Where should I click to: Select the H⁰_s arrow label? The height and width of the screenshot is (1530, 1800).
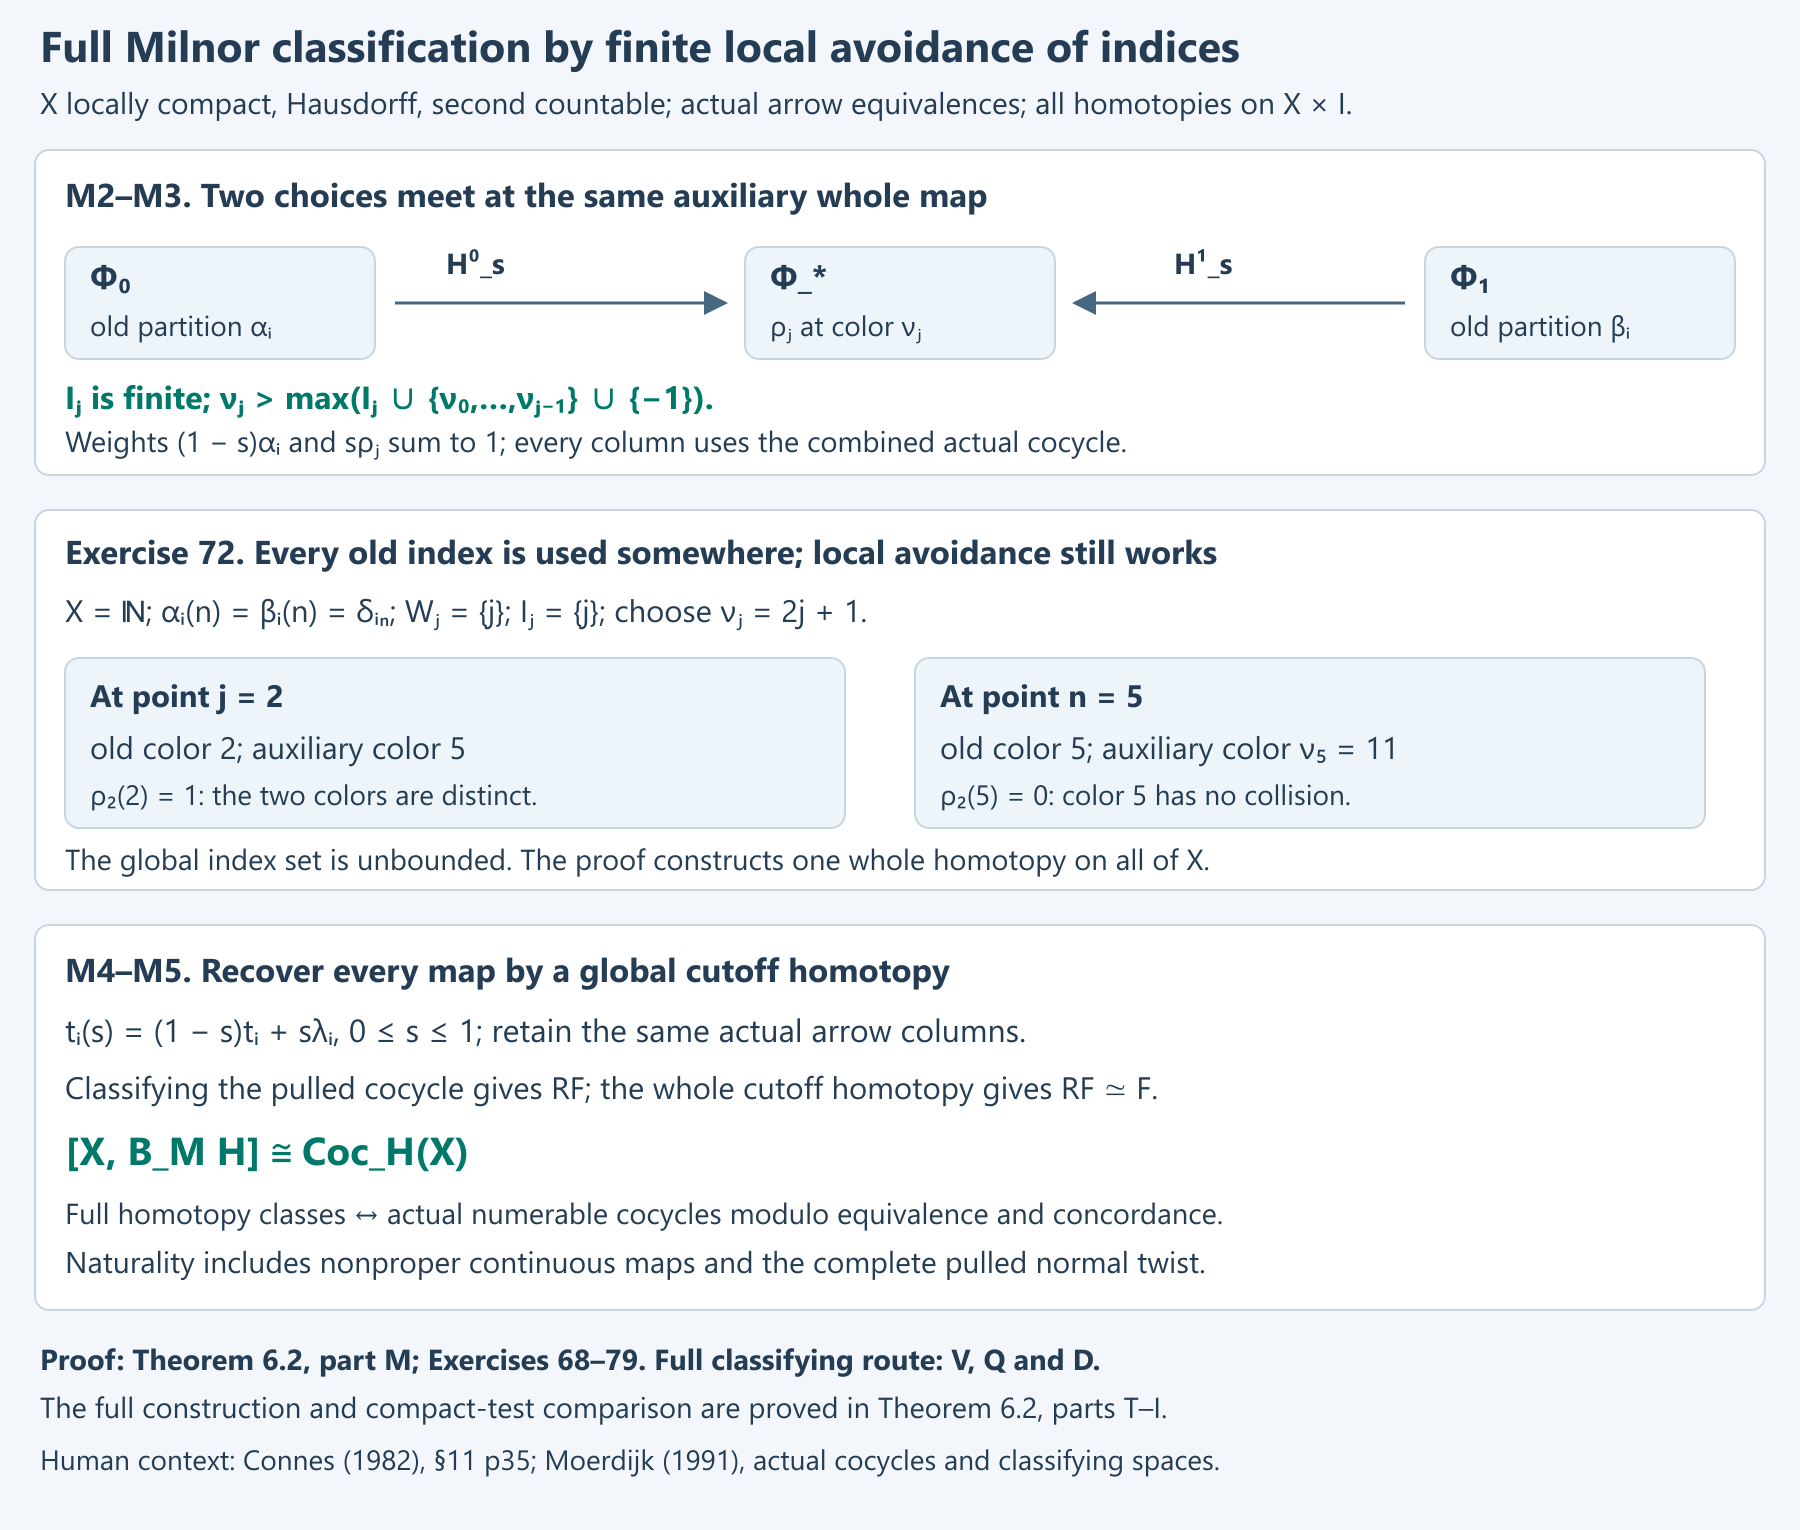[x=475, y=264]
